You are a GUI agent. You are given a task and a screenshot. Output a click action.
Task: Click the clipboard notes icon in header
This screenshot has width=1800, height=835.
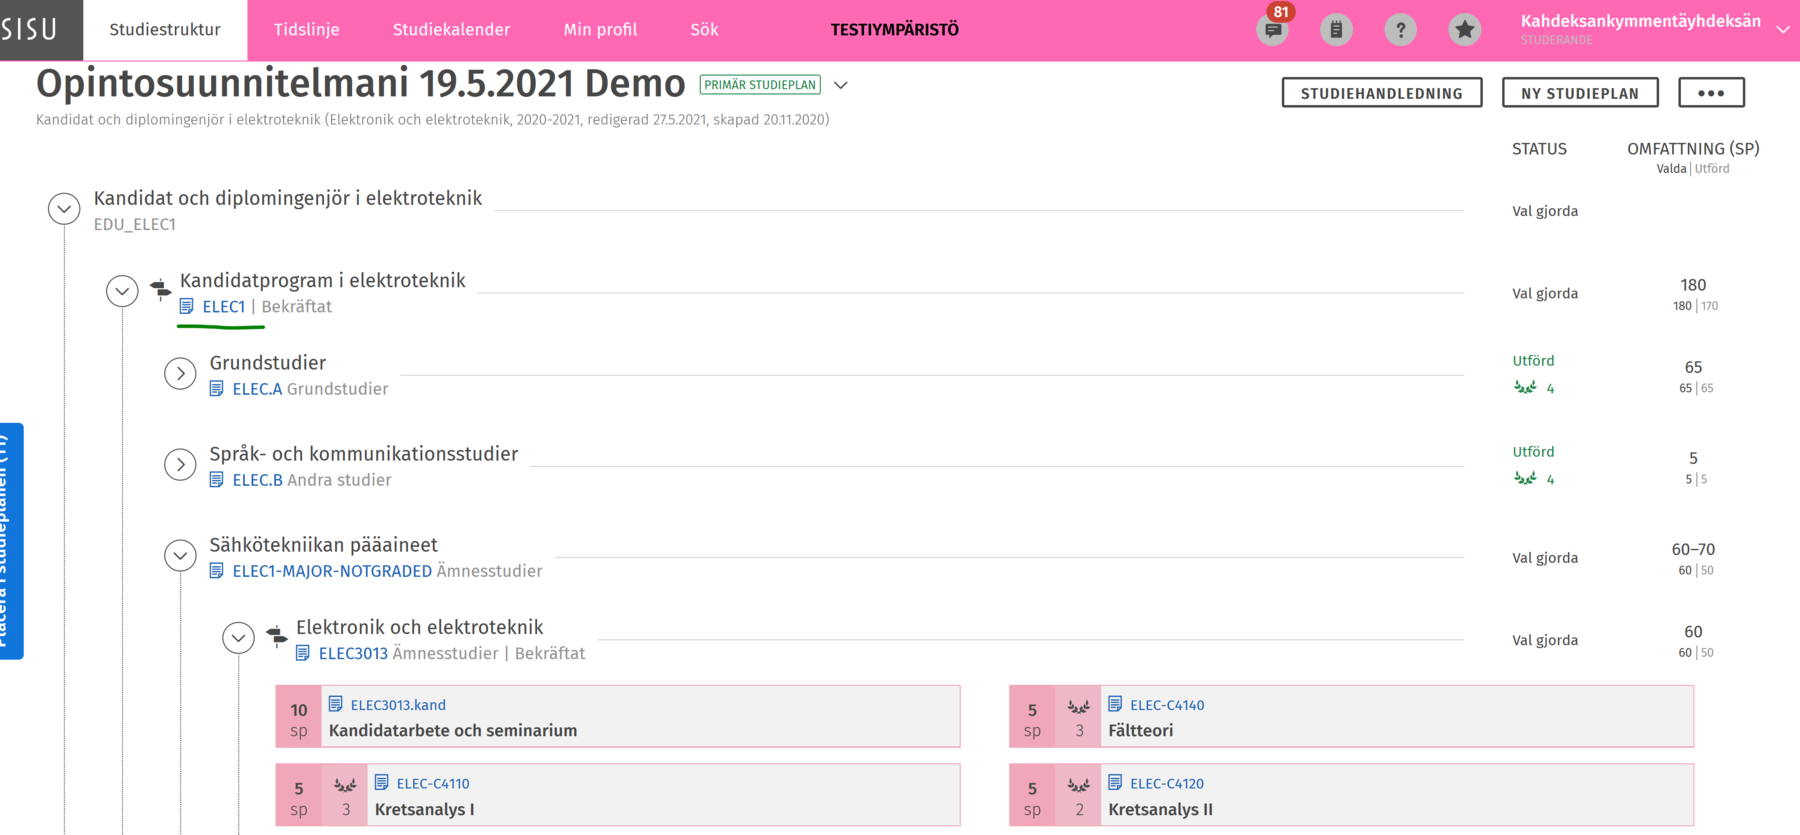point(1336,30)
